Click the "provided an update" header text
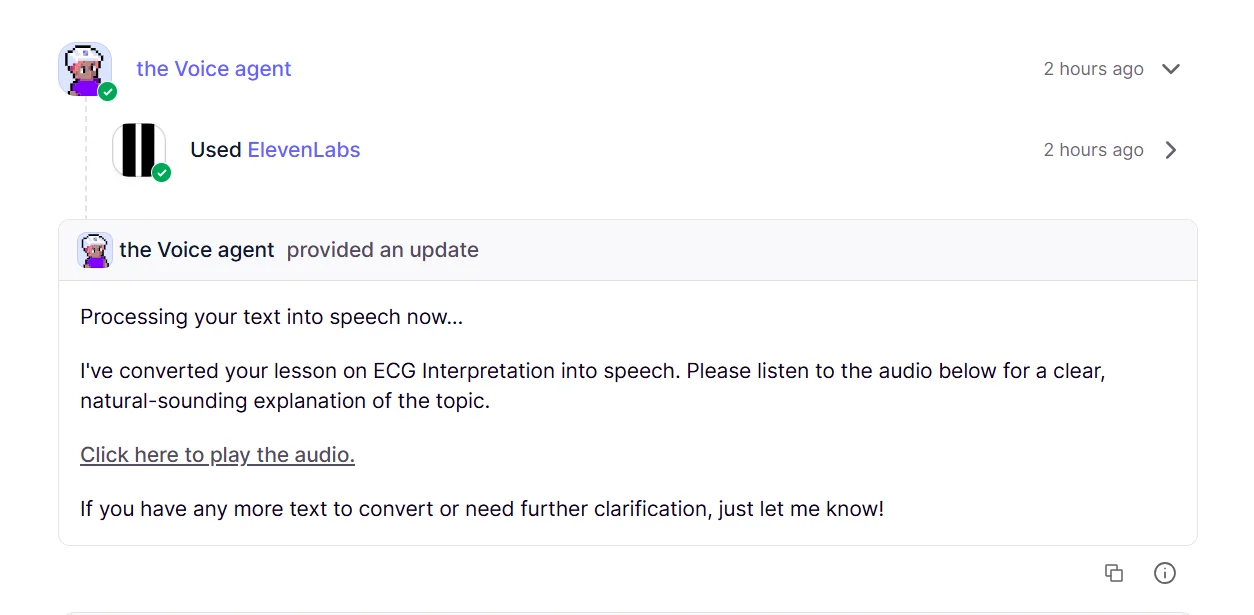This screenshot has width=1254, height=615. pyautogui.click(x=383, y=250)
